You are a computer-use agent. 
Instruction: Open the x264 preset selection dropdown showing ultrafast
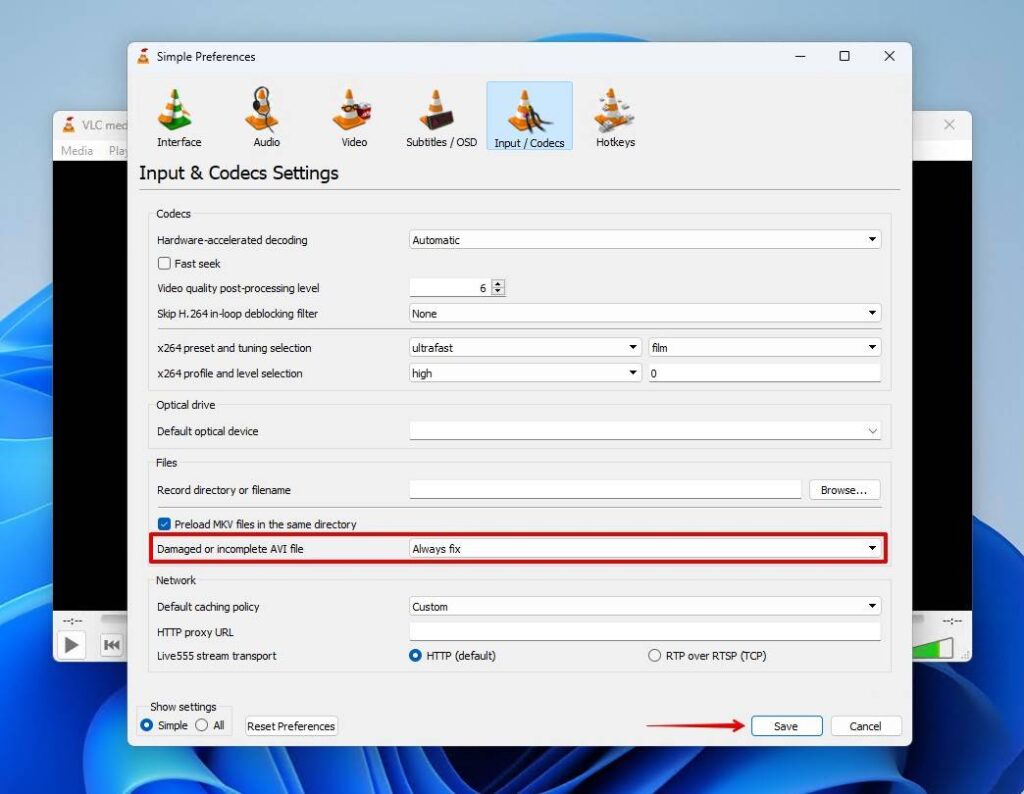tap(633, 347)
